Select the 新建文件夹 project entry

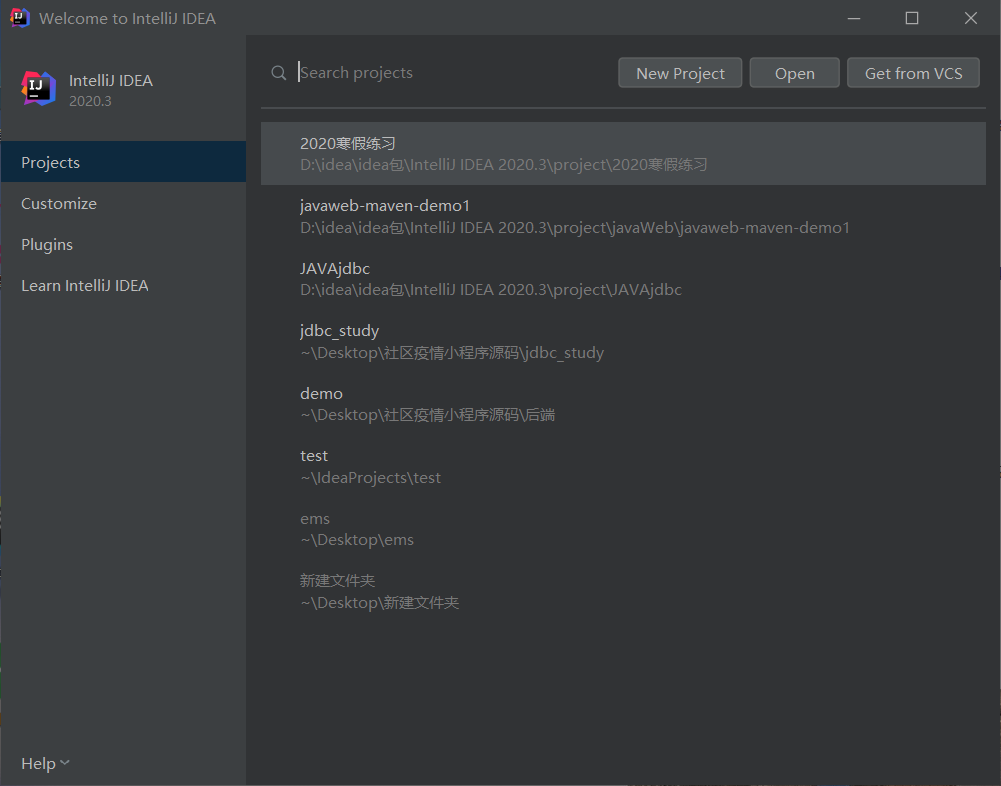[623, 592]
